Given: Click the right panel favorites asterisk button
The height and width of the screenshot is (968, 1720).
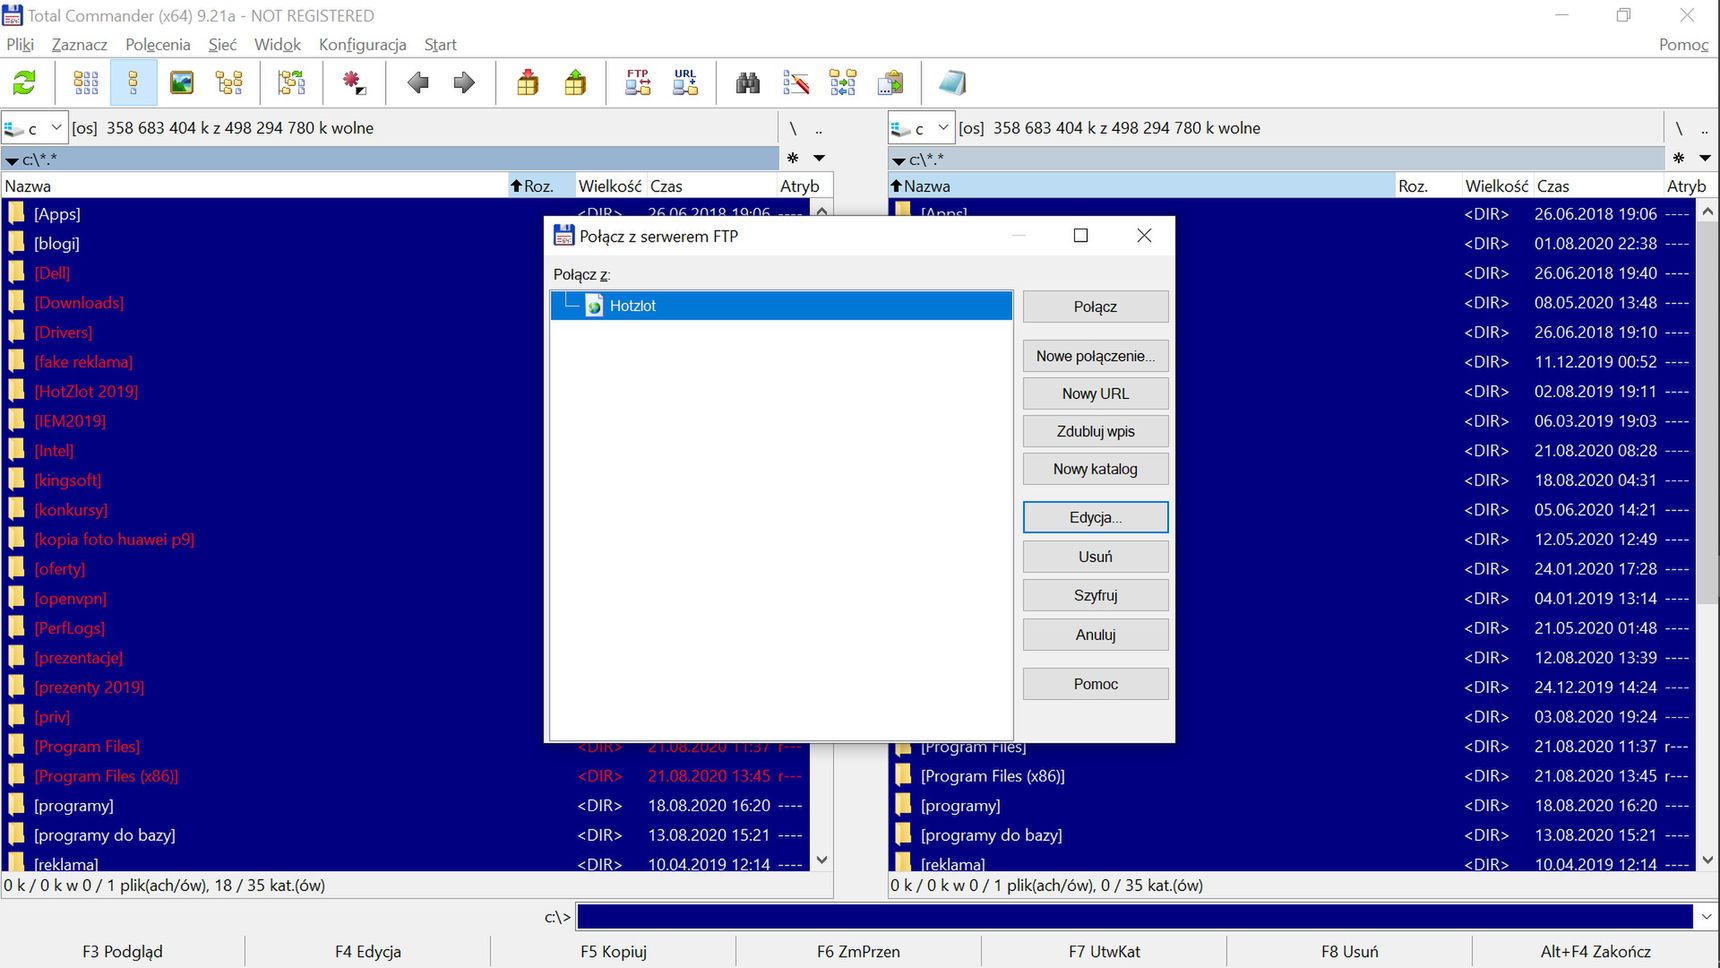Looking at the screenshot, I should (x=1679, y=158).
